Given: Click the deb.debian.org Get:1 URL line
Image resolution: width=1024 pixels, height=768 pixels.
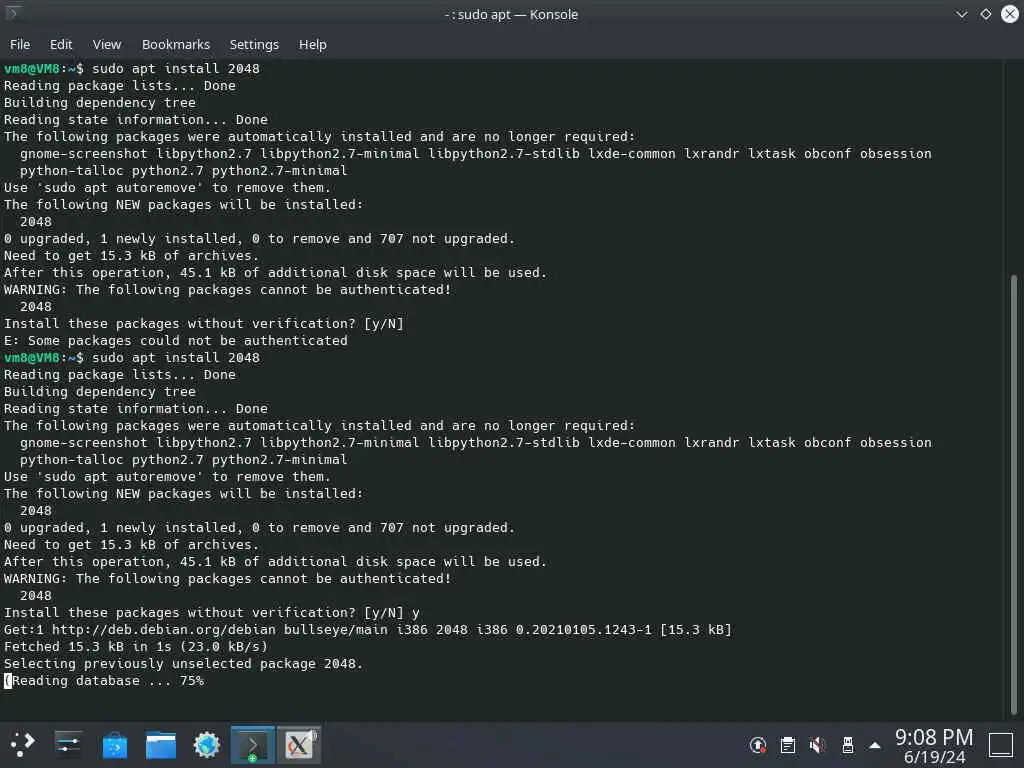Looking at the screenshot, I should (368, 630).
